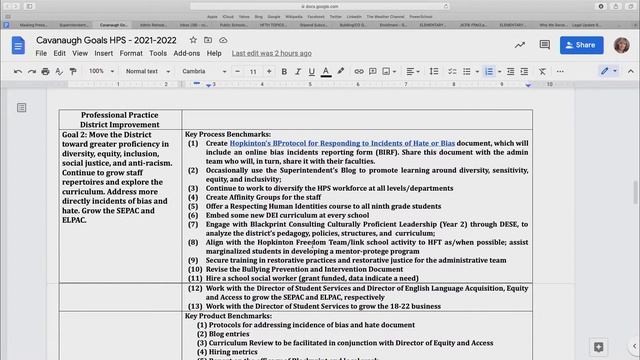This screenshot has height=360, width=640.
Task: Open the Edit menu
Action: pos(59,53)
